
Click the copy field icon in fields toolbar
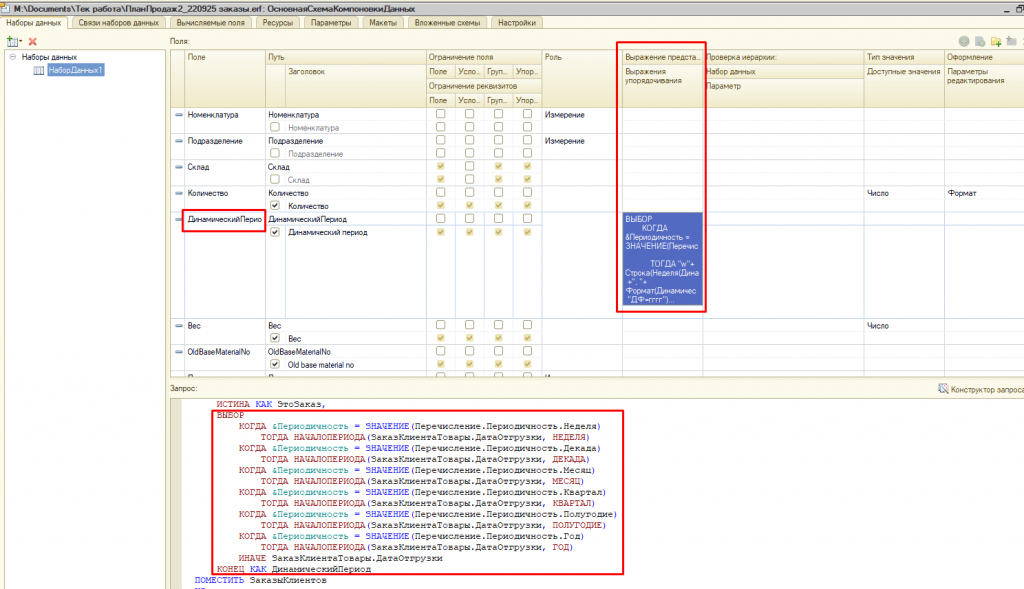980,41
